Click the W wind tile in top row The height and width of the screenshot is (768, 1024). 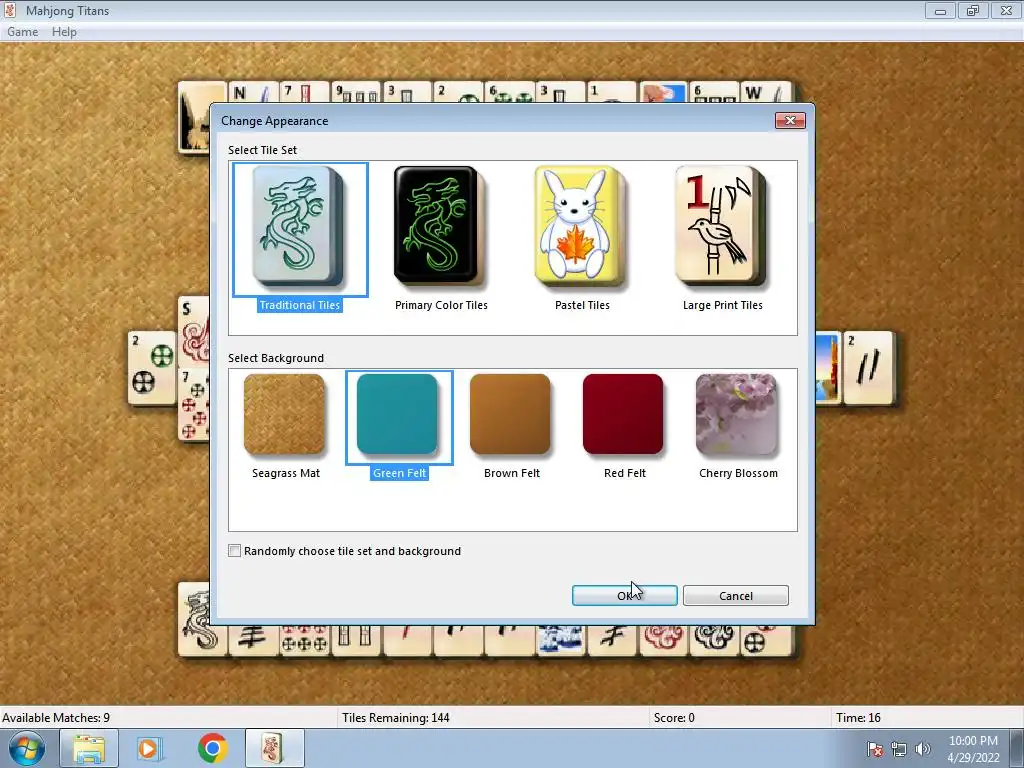point(766,93)
